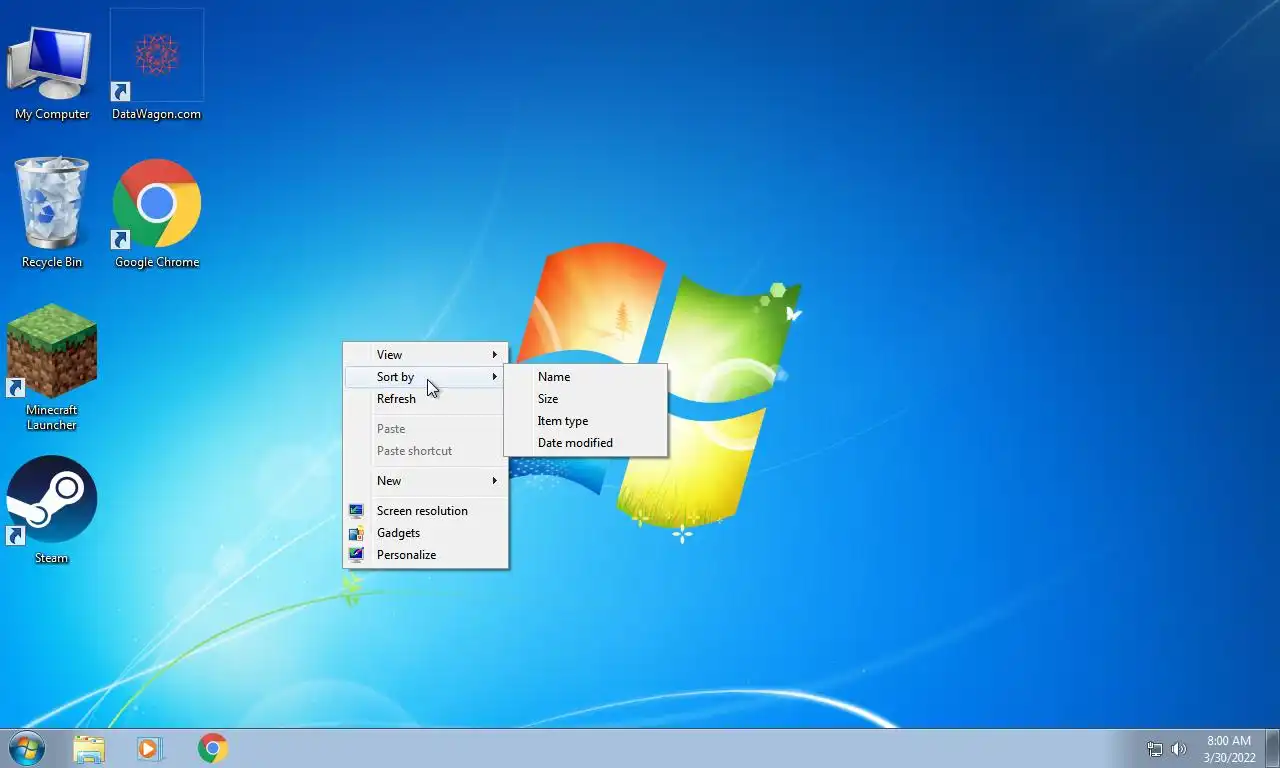Choose Personalize from the context menu
1280x768 pixels.
[x=425, y=555]
